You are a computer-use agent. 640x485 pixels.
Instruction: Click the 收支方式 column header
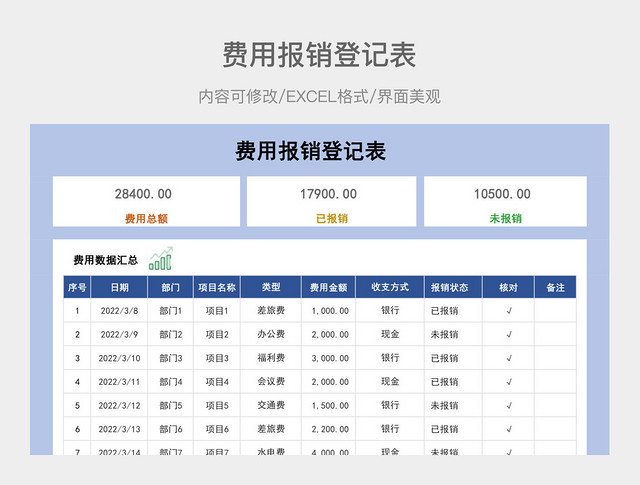390,287
